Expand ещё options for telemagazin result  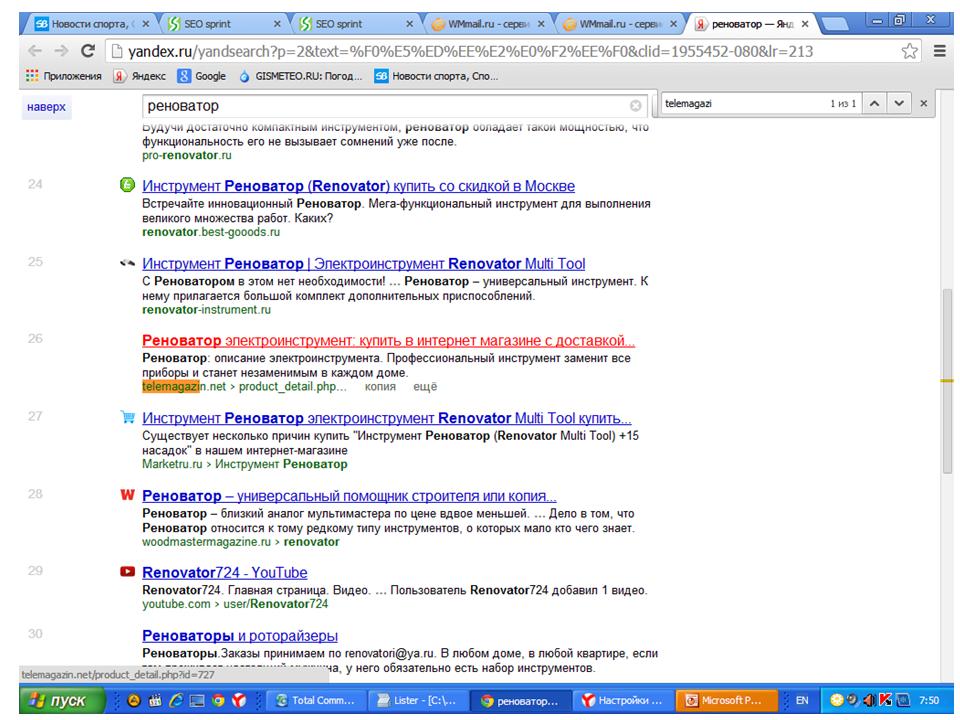pyautogui.click(x=425, y=386)
